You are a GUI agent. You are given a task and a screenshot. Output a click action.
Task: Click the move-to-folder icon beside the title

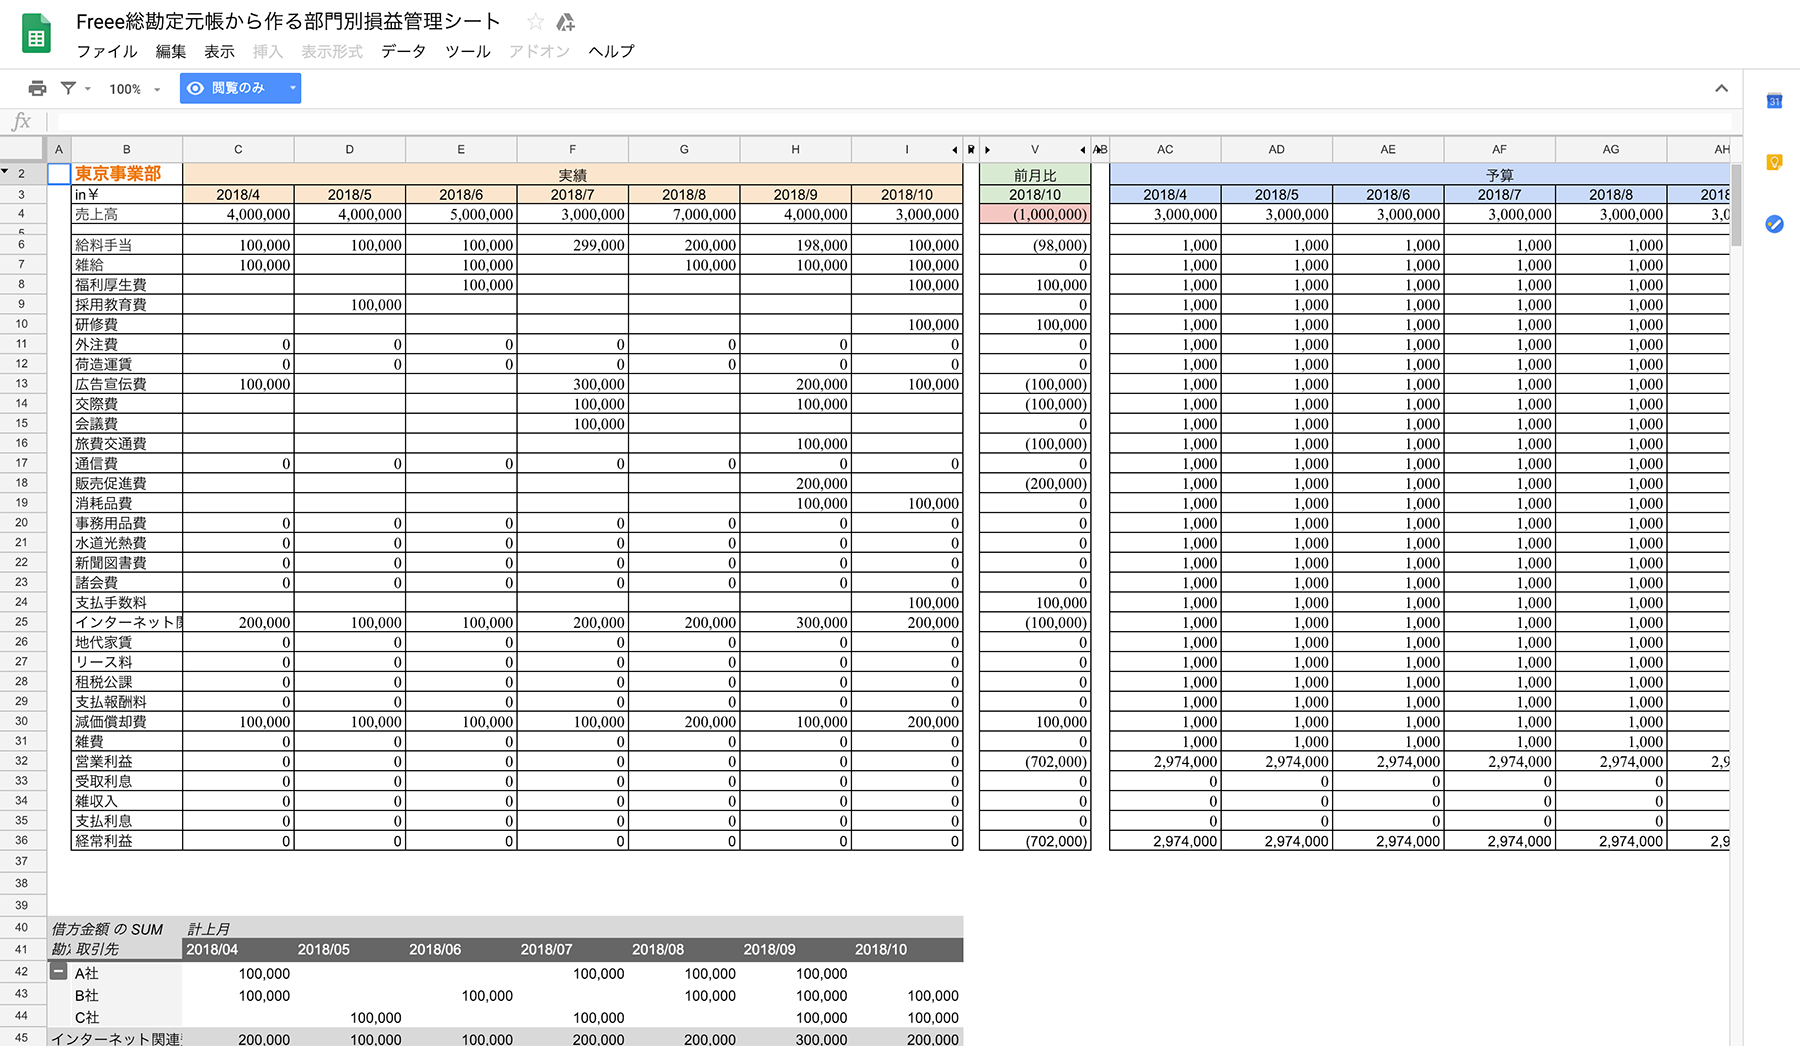566,21
